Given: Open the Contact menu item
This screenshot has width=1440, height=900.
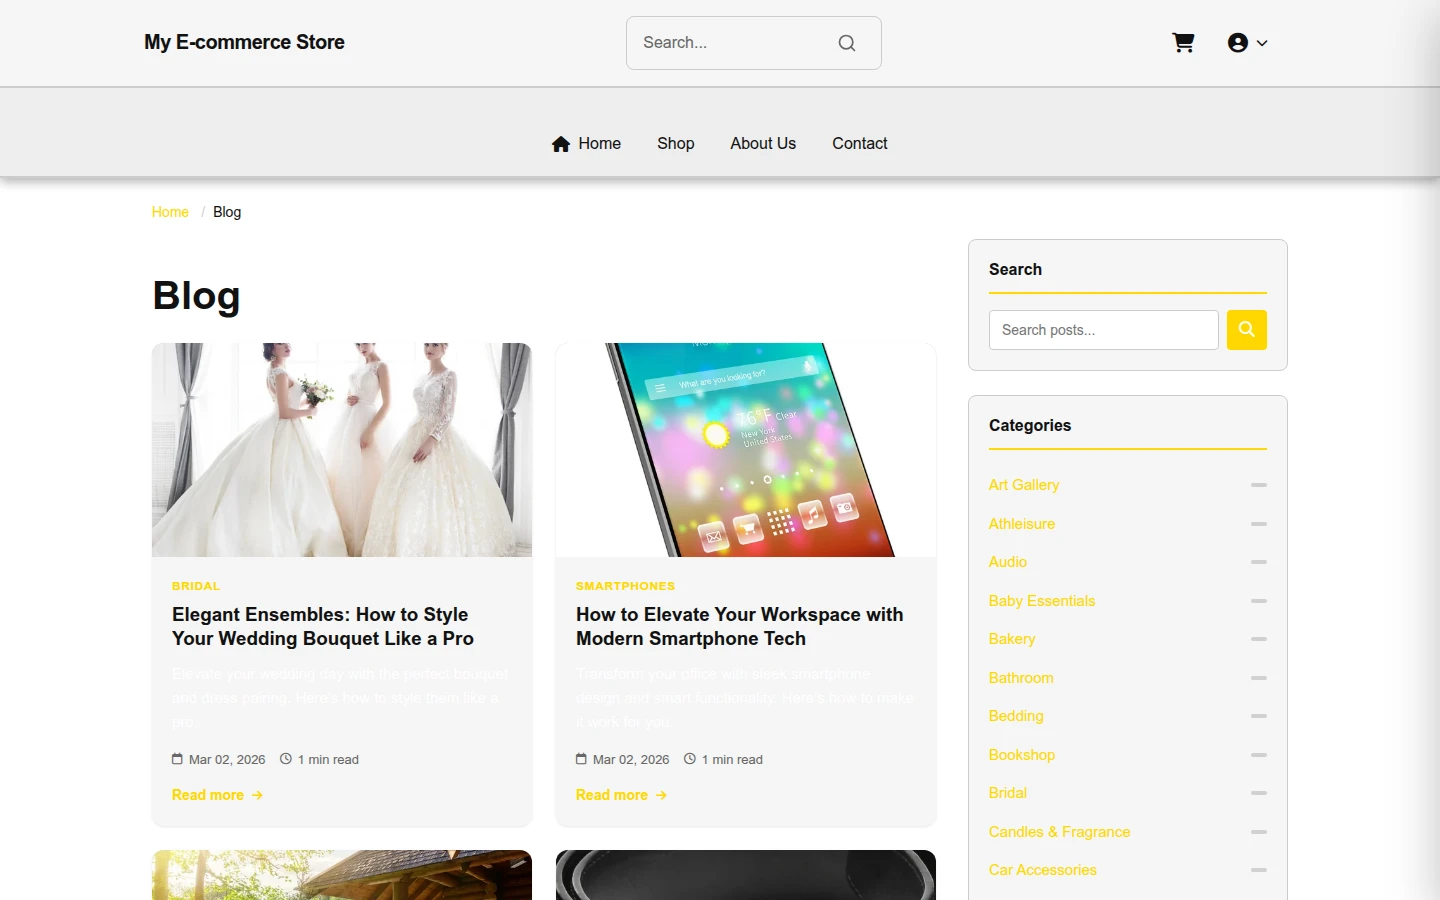Looking at the screenshot, I should [x=860, y=144].
